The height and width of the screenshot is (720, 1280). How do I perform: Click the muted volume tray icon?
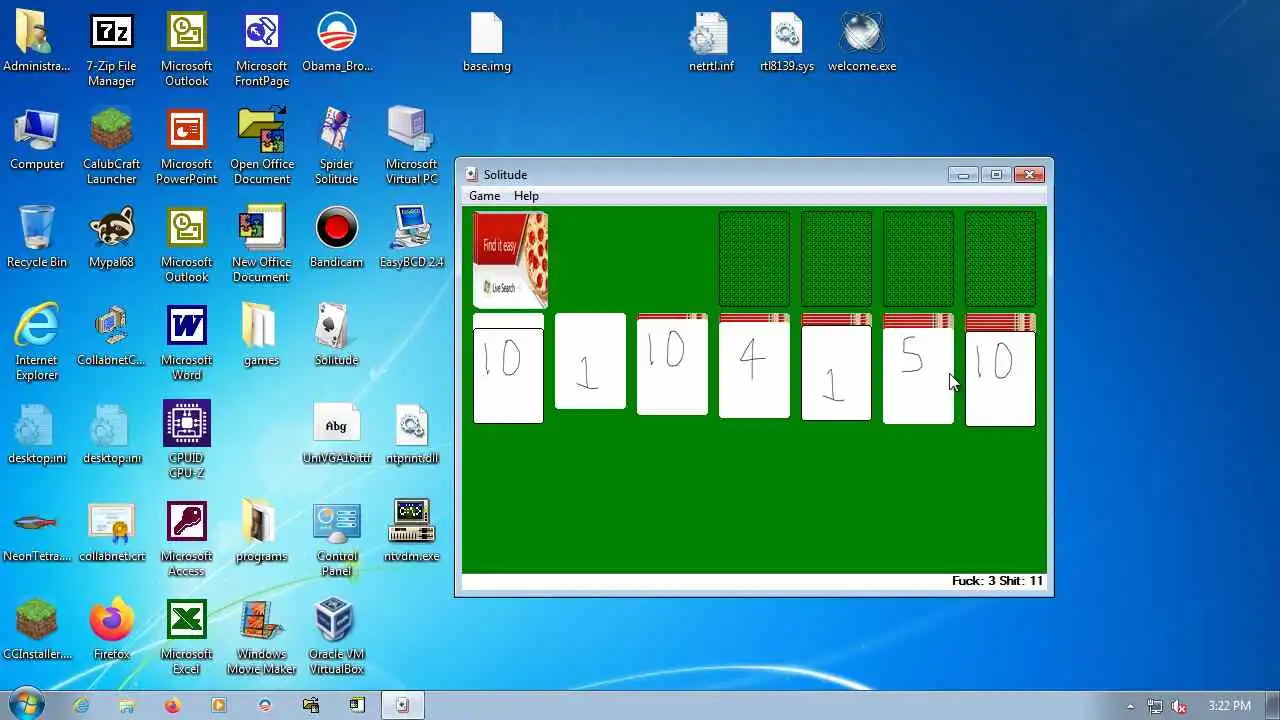tap(1179, 706)
